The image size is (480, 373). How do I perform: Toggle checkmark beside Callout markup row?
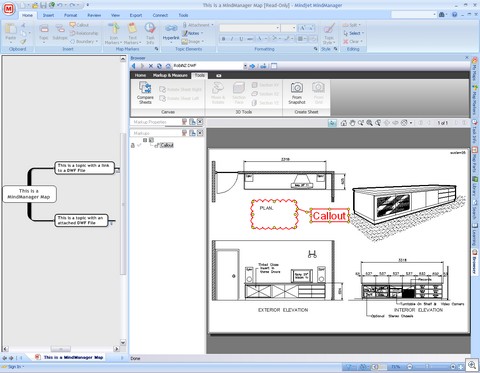(139, 145)
